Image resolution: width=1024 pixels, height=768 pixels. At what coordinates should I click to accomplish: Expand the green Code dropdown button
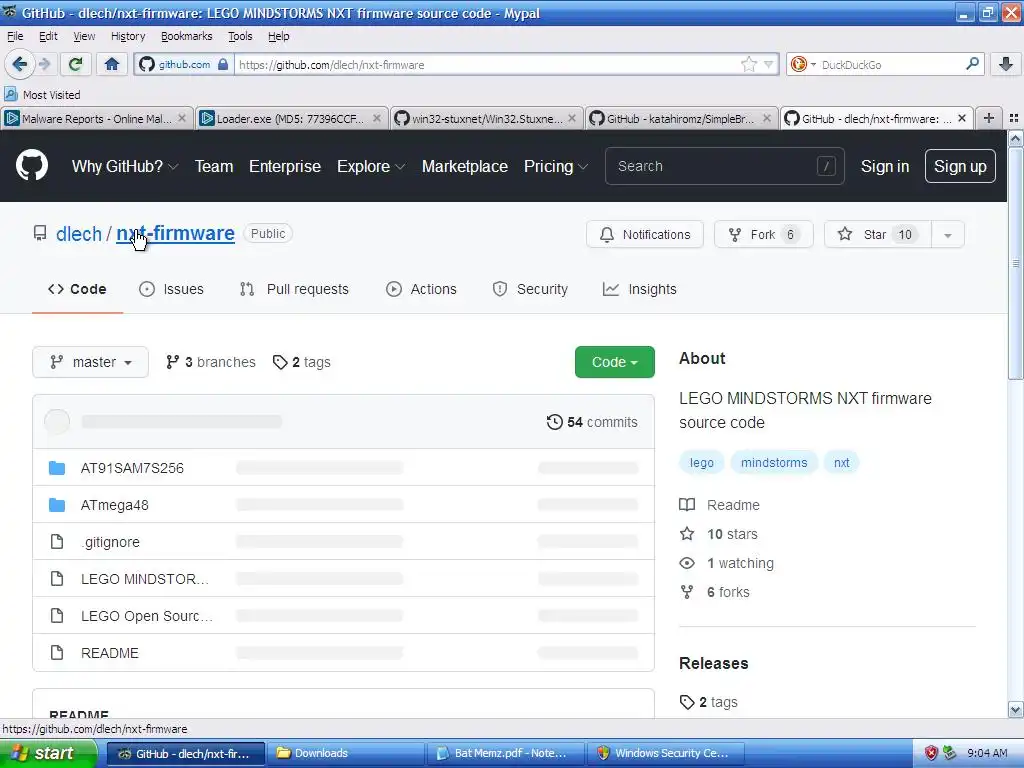click(x=615, y=362)
